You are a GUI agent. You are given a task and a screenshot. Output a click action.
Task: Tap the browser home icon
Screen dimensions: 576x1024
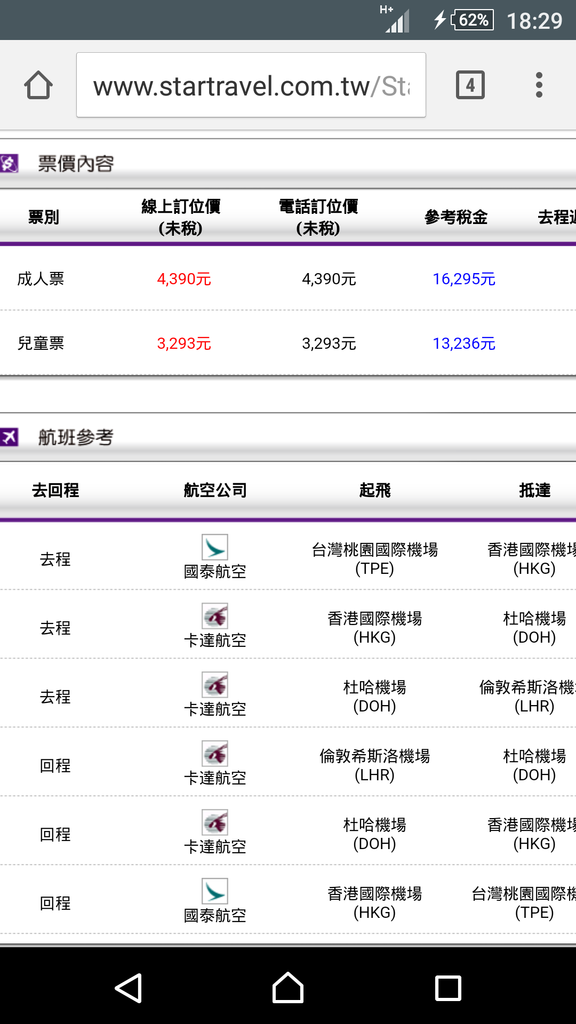click(x=38, y=86)
